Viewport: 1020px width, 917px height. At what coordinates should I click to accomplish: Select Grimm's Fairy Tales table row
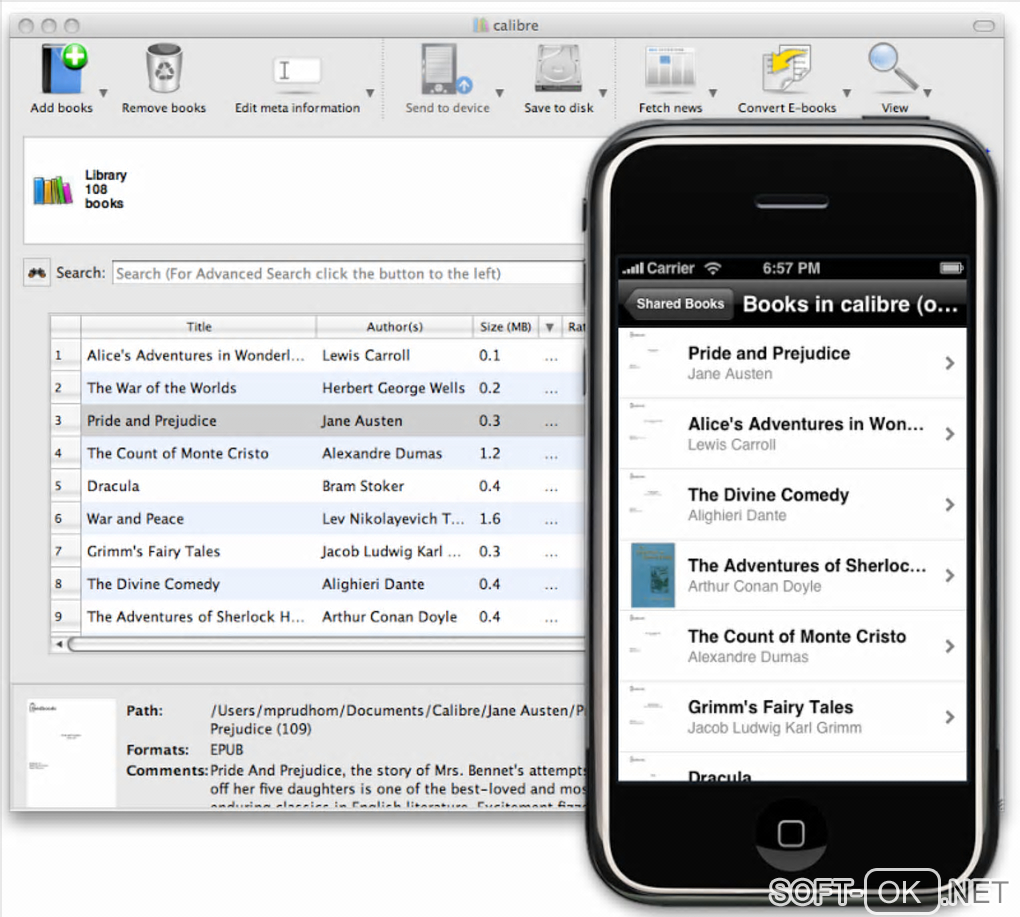coord(319,551)
